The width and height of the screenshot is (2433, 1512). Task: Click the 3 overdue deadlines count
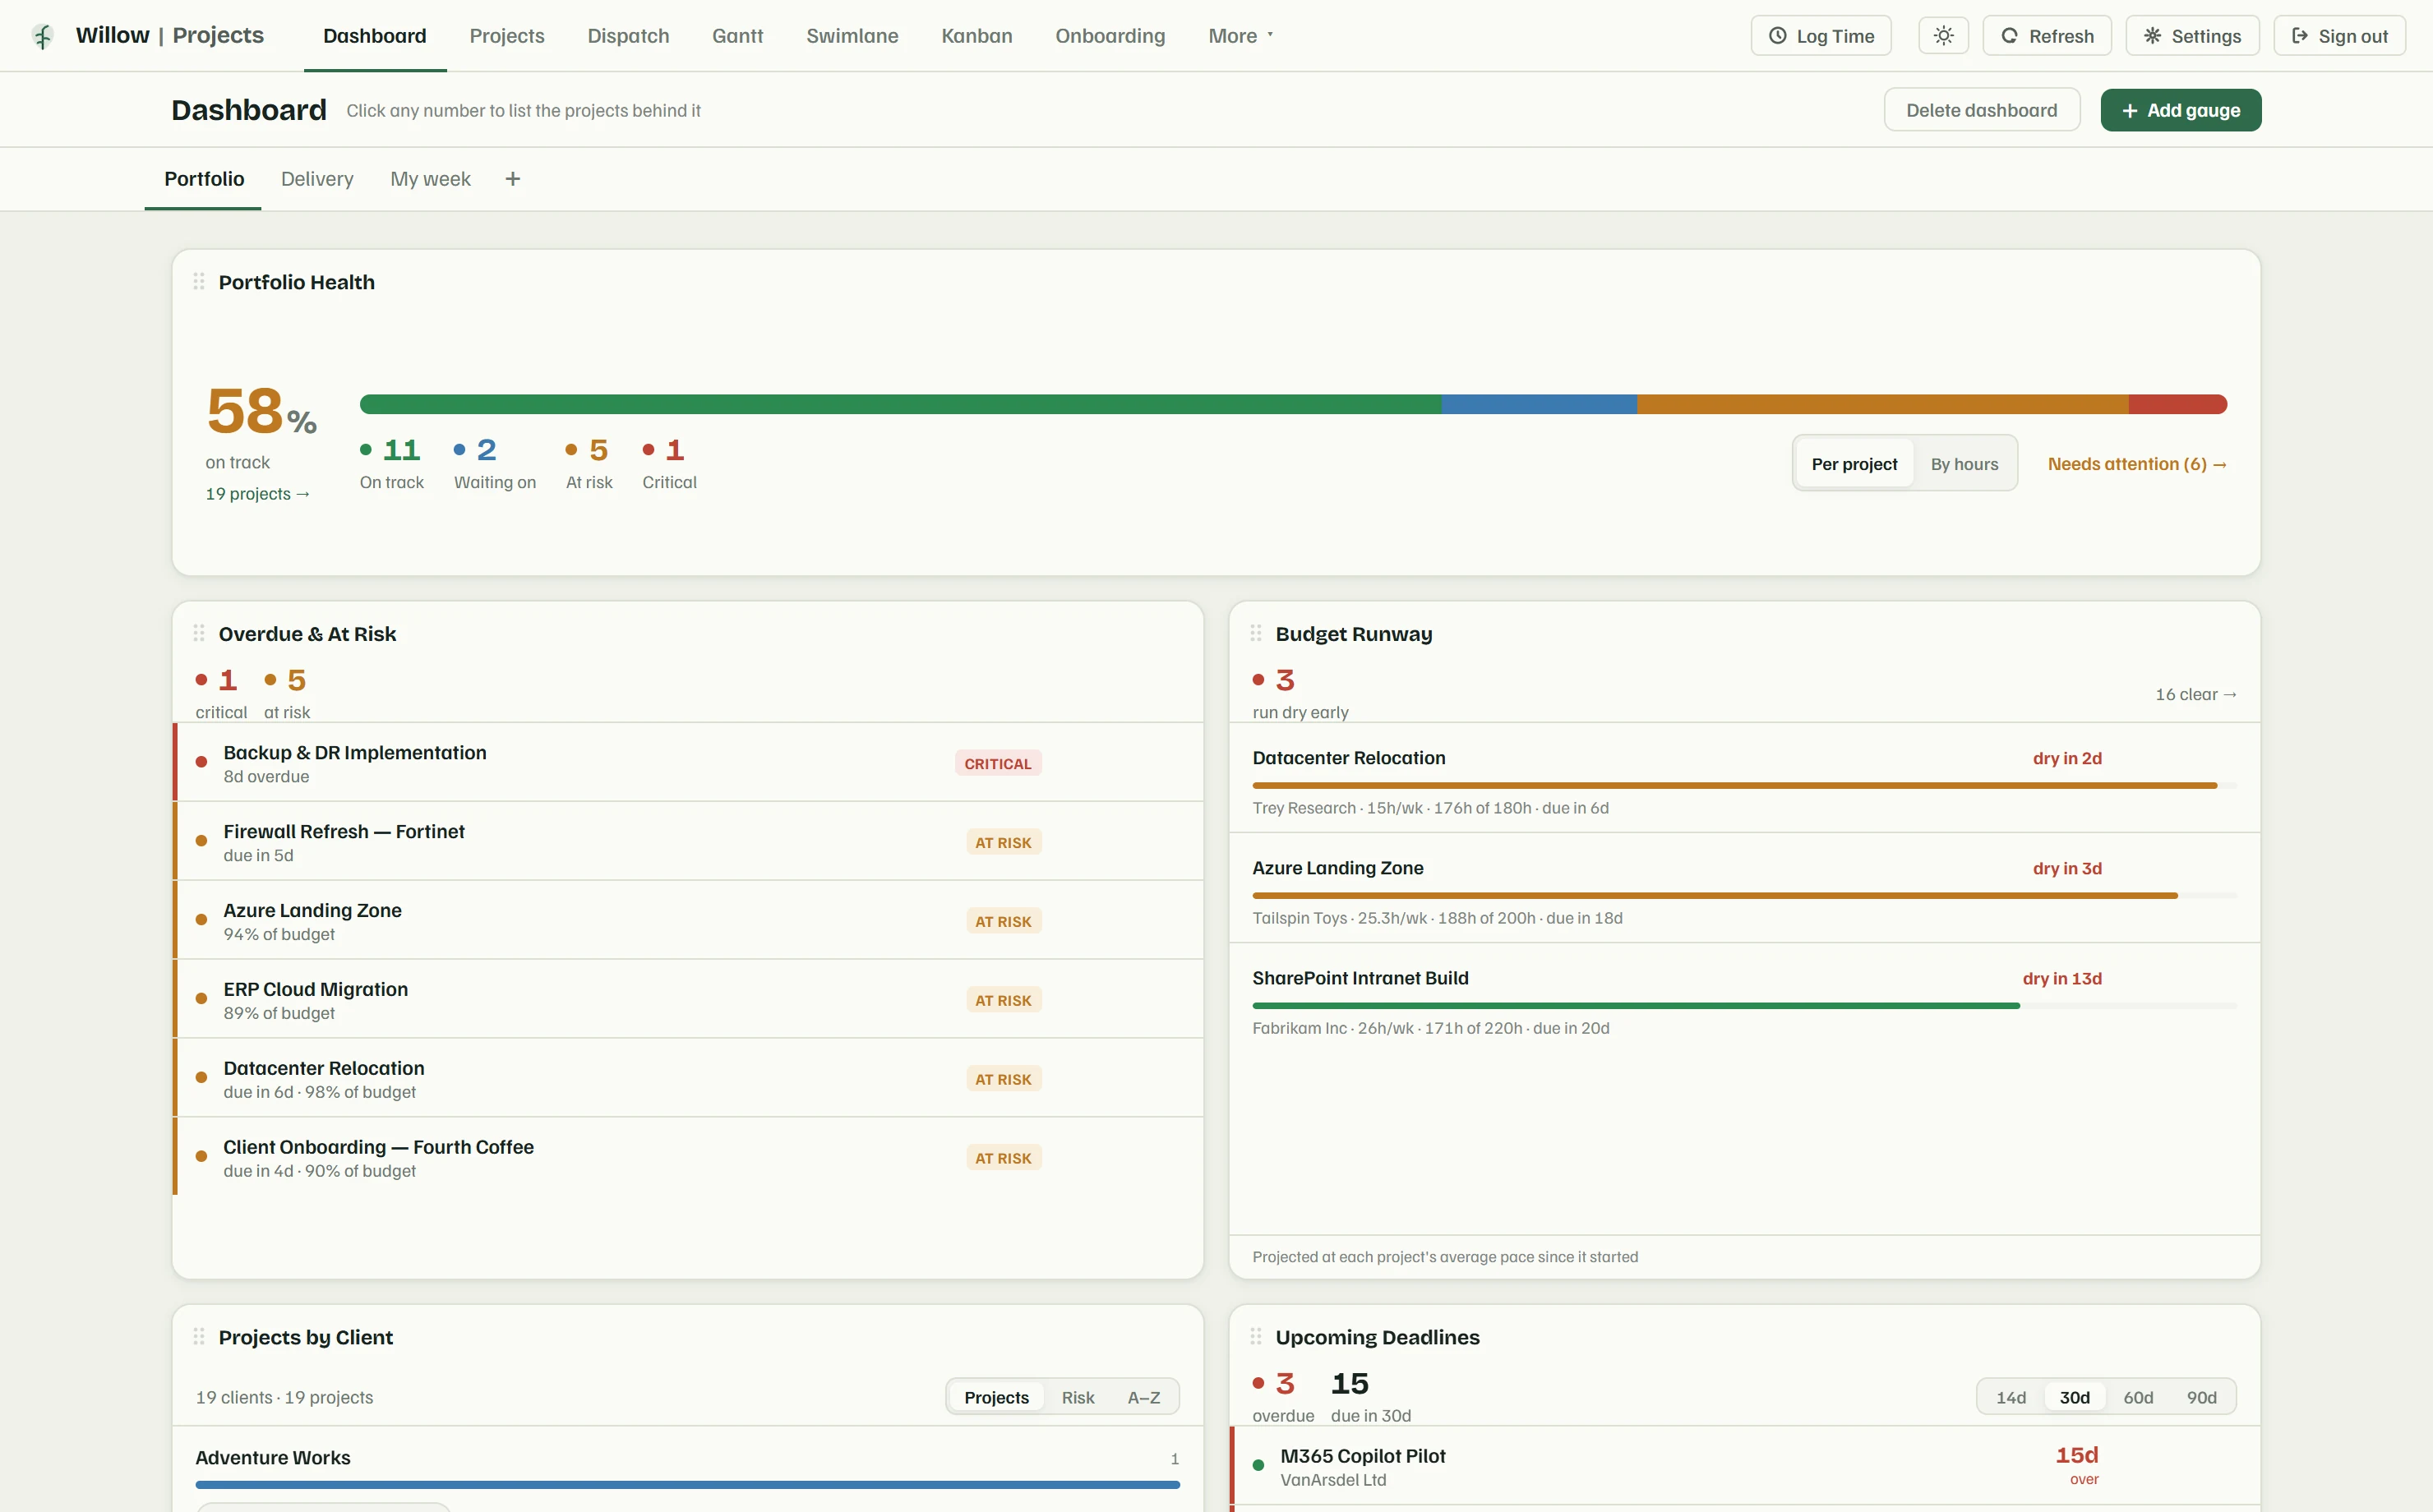coord(1282,1396)
